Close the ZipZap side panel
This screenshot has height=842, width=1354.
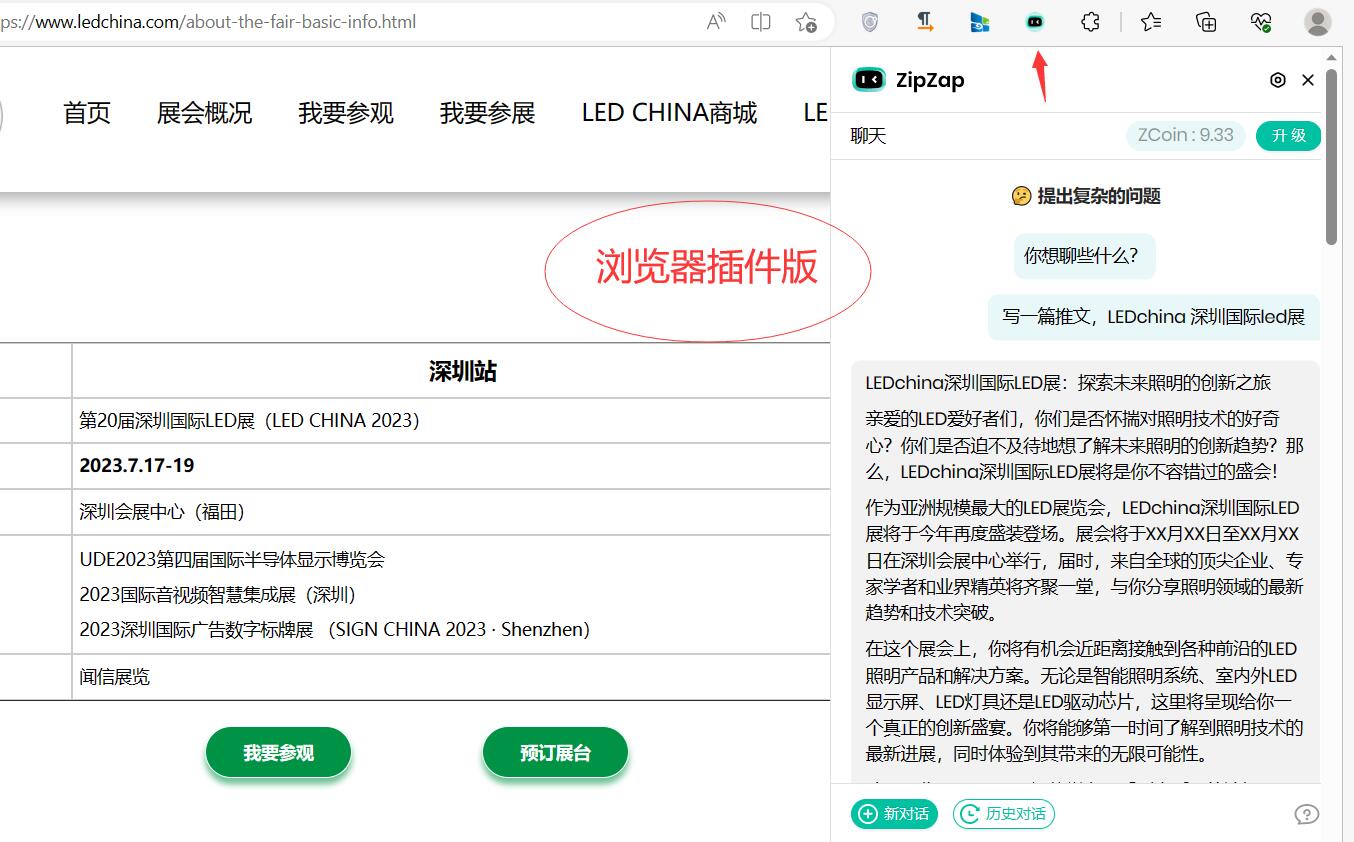coord(1308,80)
